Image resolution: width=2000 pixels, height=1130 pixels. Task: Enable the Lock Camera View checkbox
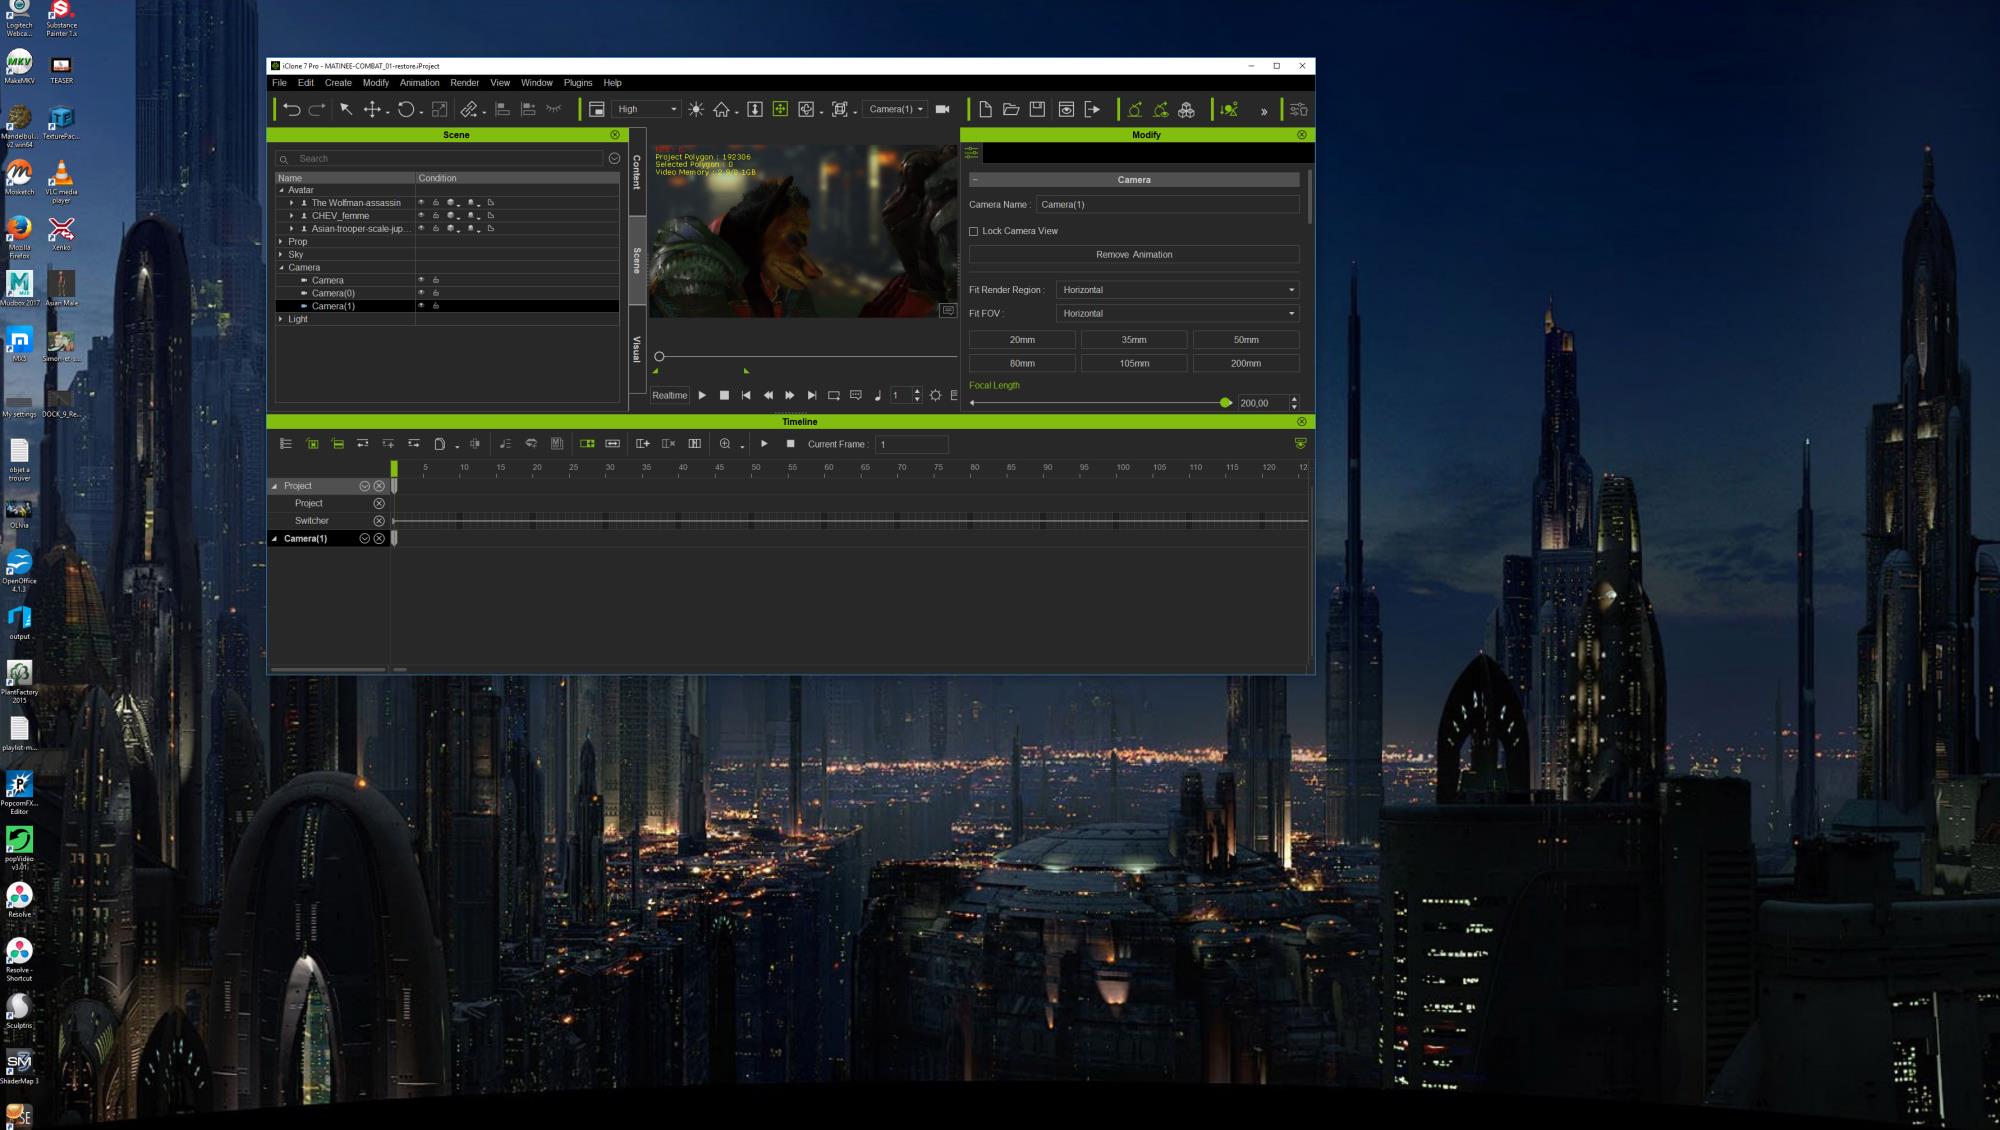click(973, 231)
